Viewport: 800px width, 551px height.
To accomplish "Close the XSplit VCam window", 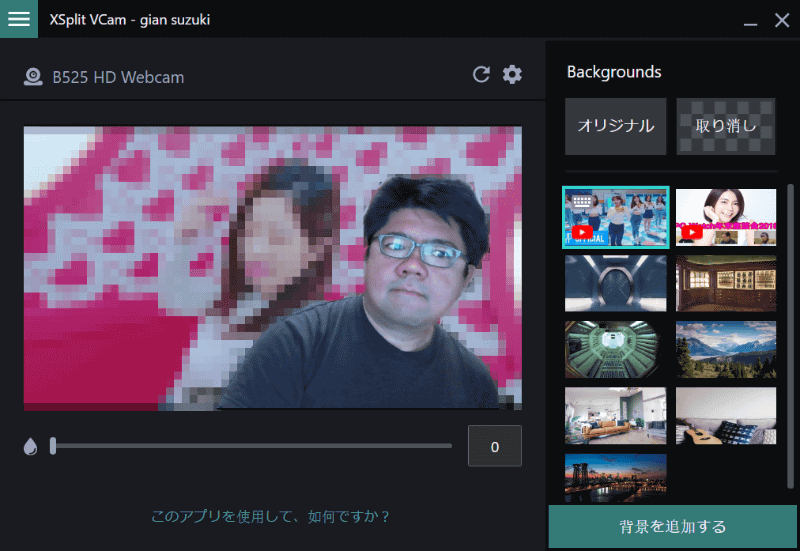I will tap(782, 20).
